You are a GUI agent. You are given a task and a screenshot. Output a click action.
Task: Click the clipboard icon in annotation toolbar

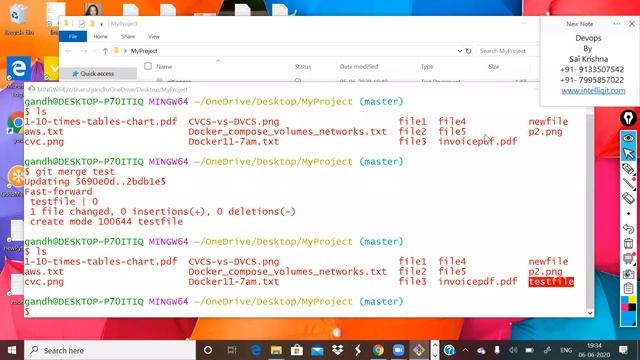pyautogui.click(x=628, y=288)
